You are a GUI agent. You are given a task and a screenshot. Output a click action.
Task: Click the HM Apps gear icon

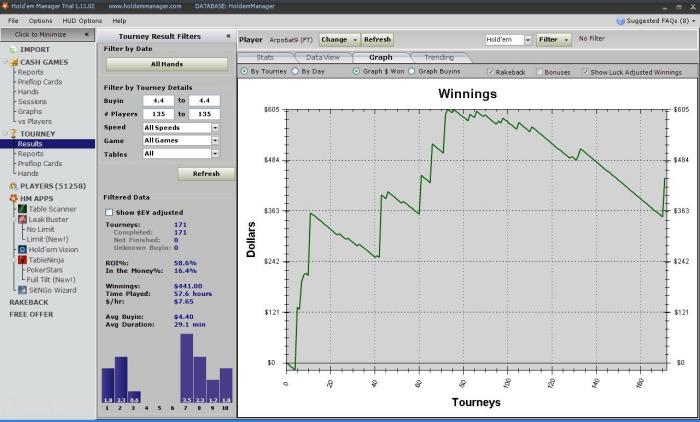tap(13, 198)
